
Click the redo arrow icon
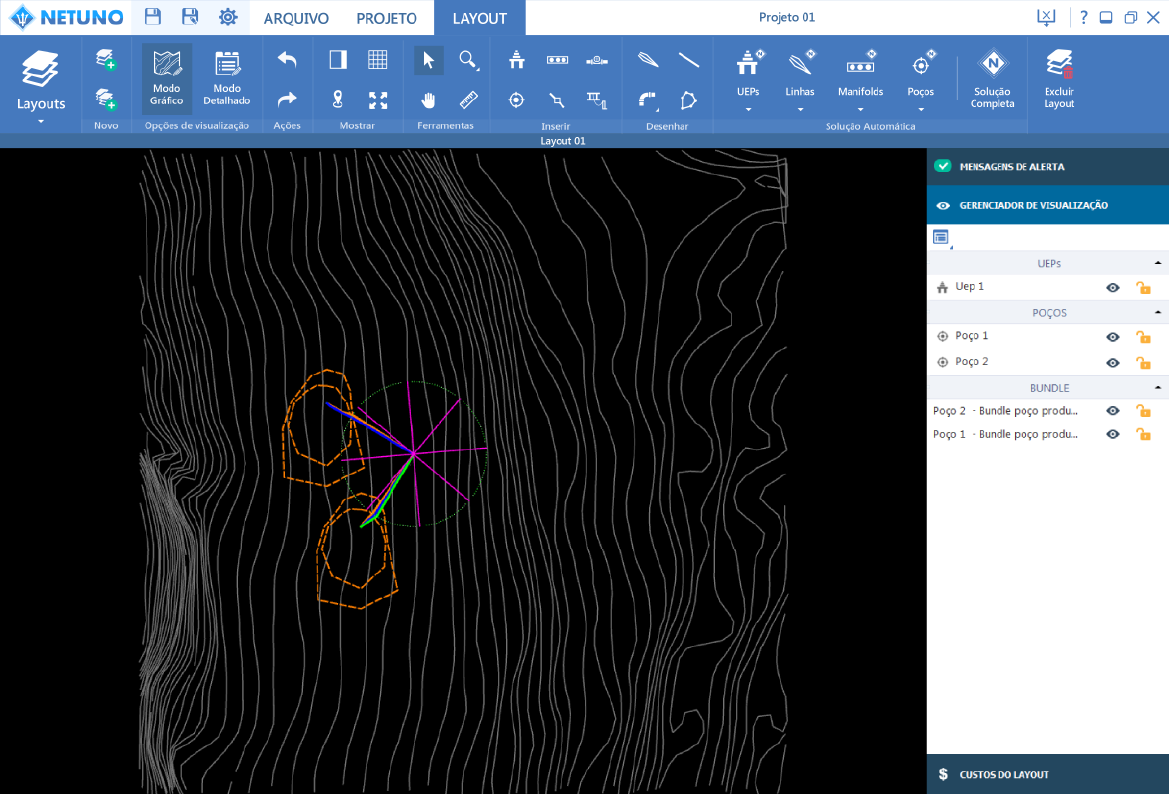pos(287,100)
